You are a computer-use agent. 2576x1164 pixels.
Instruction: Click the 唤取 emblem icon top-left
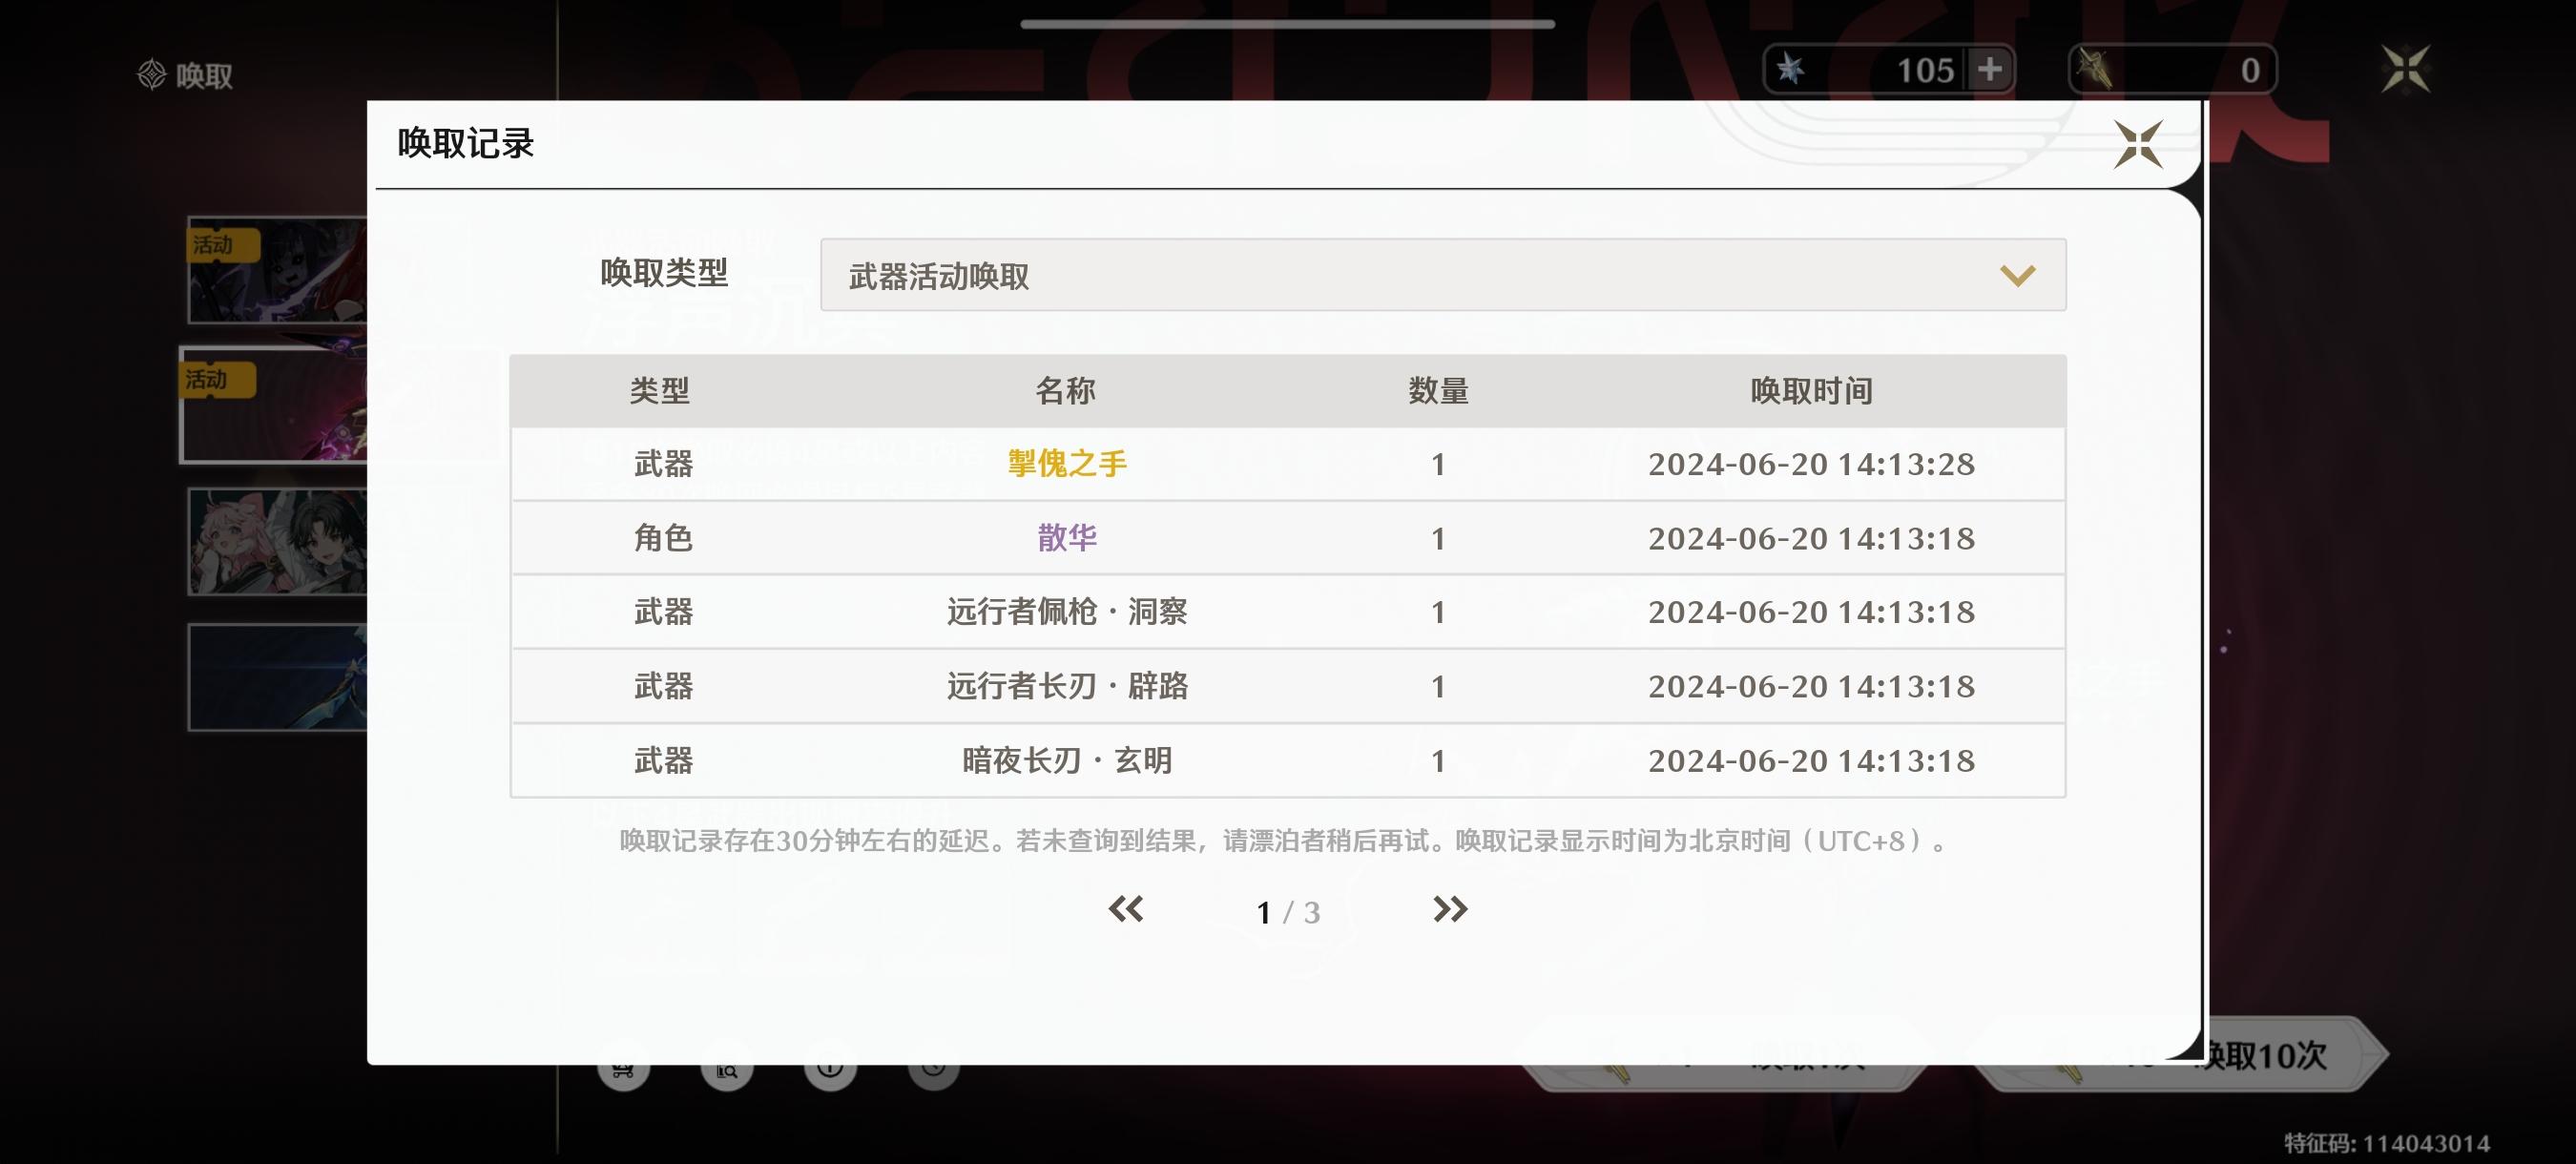pos(151,74)
